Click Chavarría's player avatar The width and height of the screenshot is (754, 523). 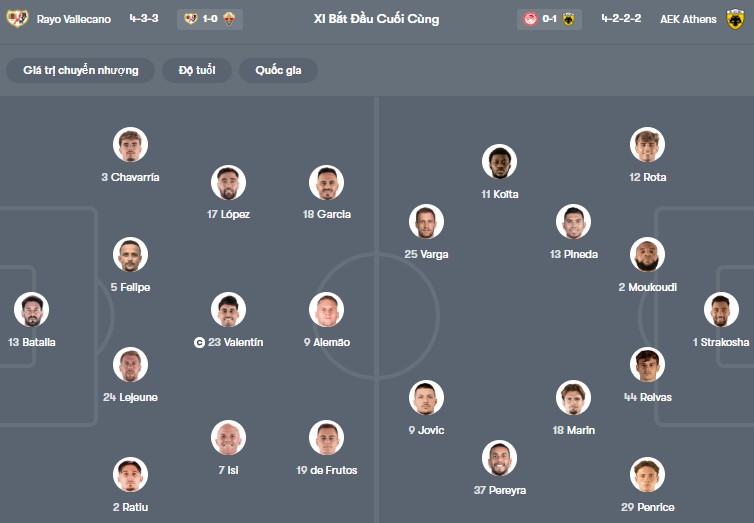tap(130, 145)
